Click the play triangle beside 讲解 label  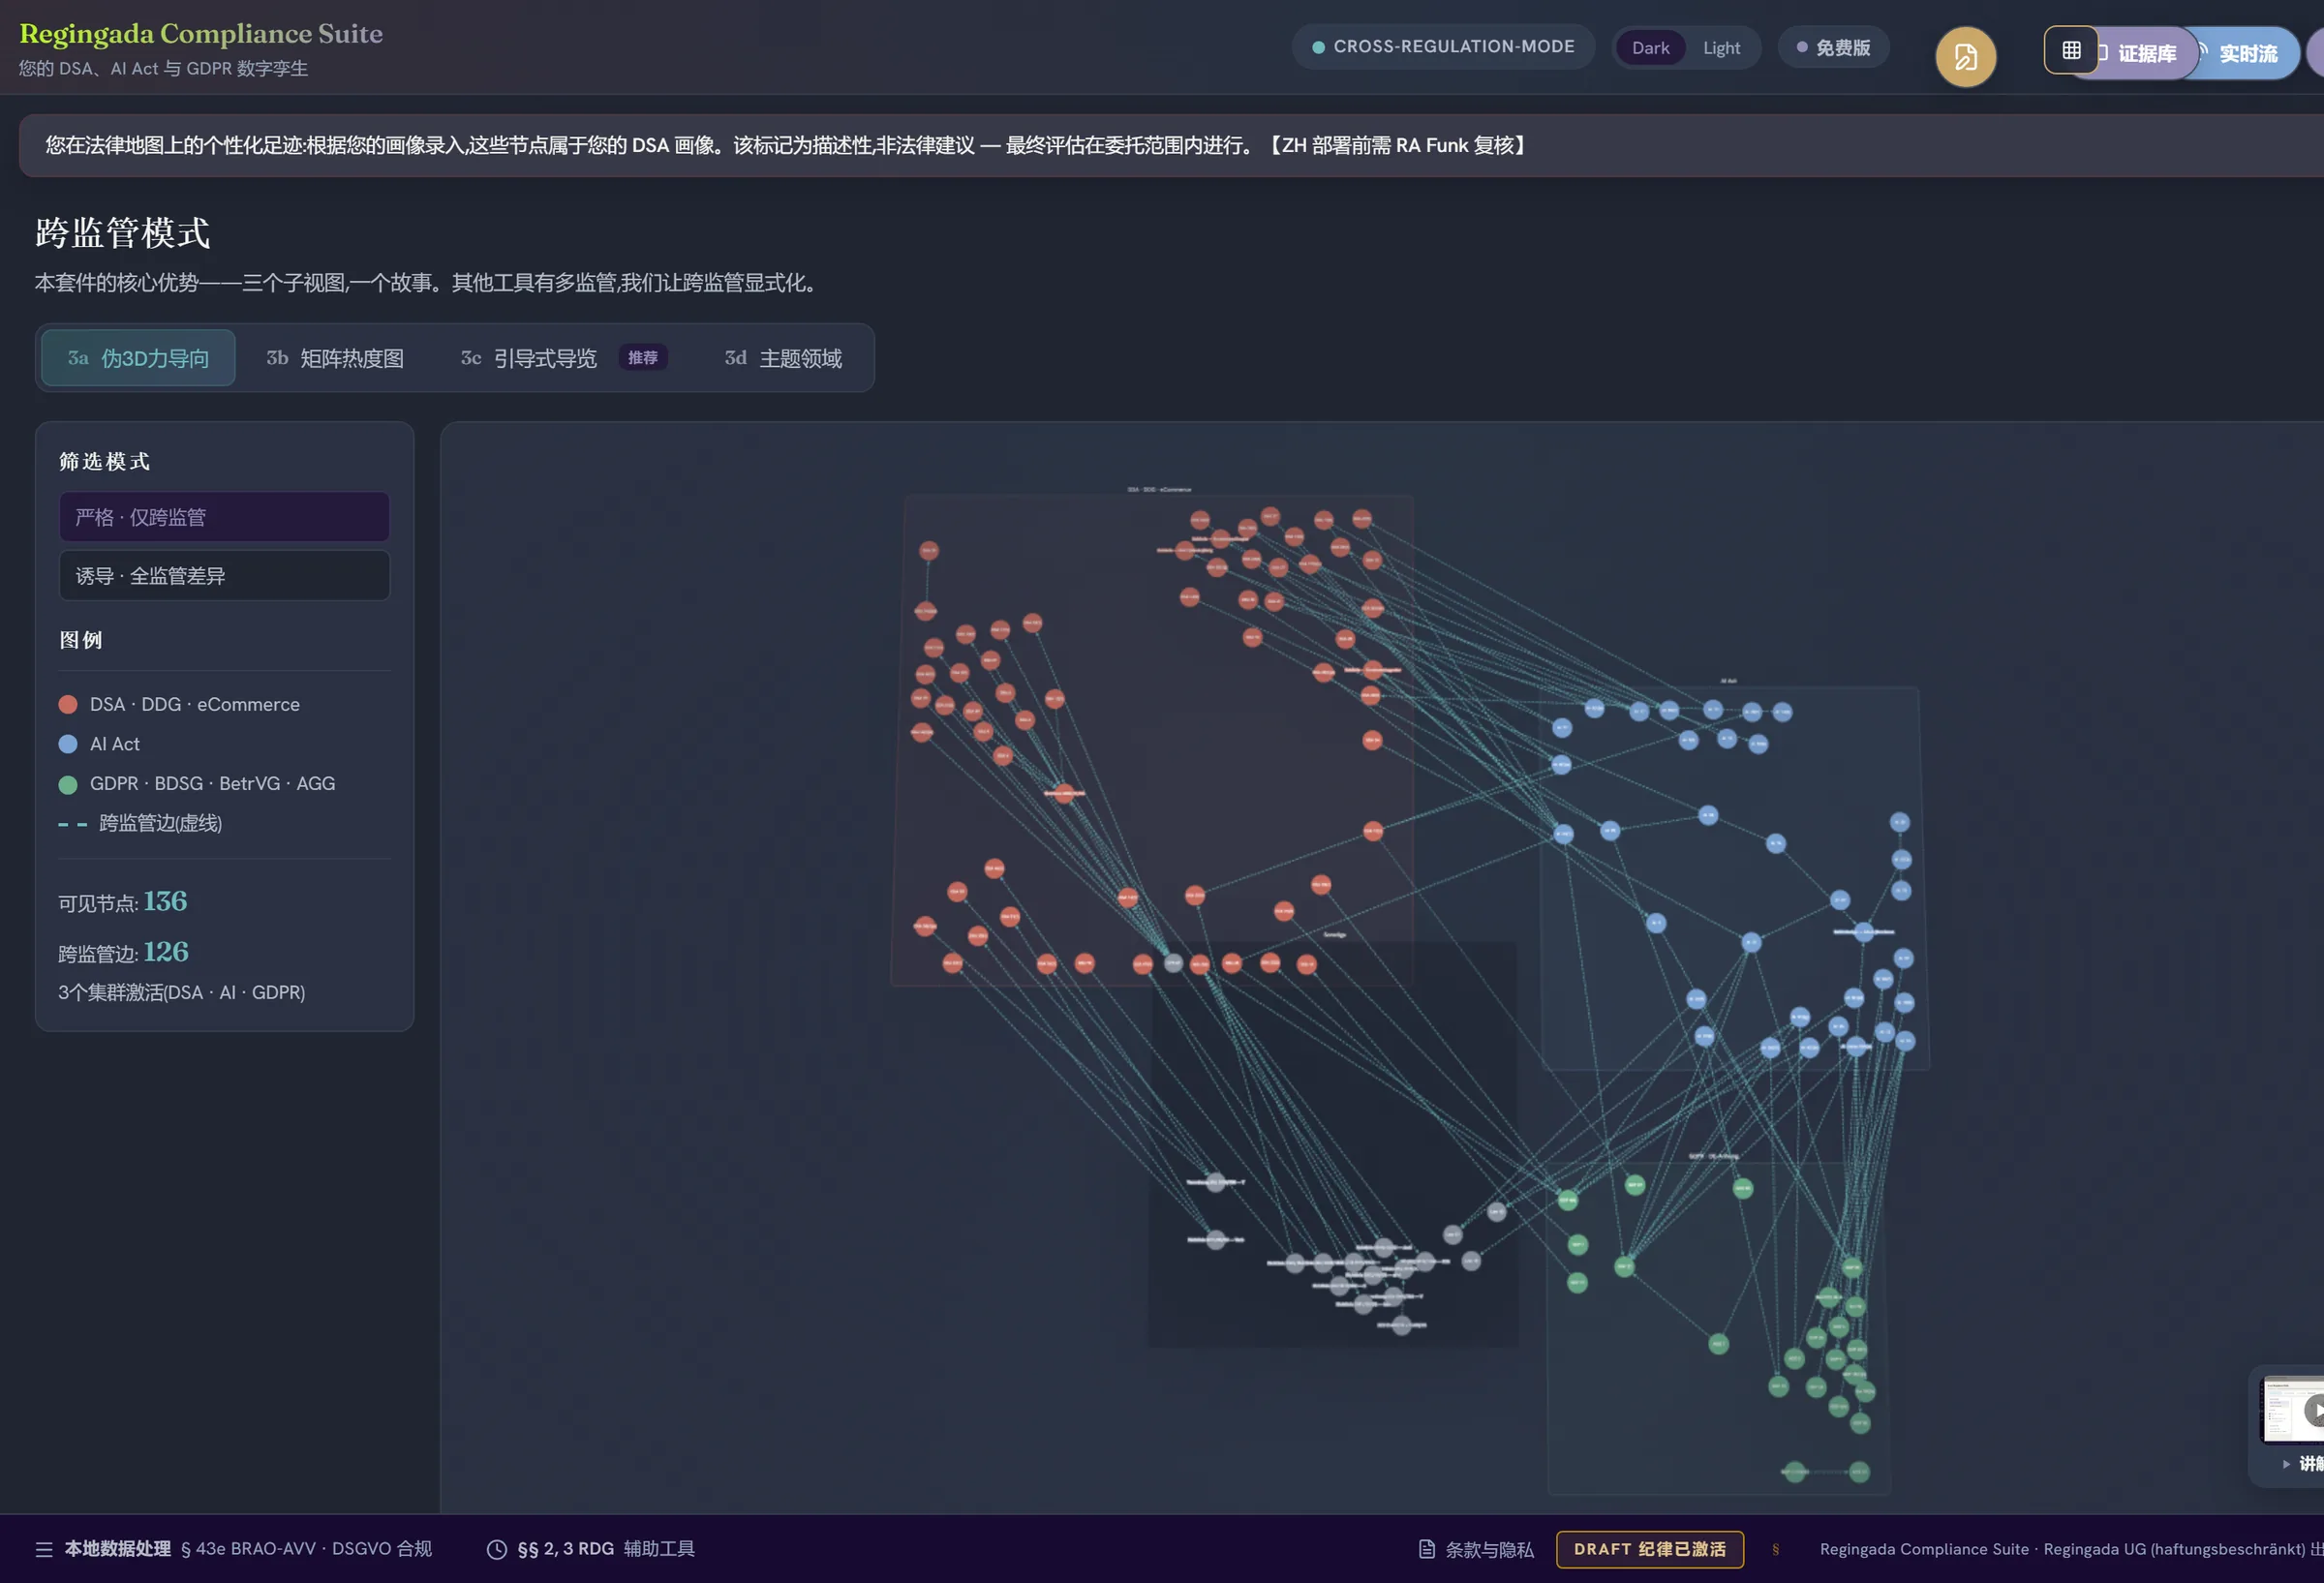point(2286,1463)
